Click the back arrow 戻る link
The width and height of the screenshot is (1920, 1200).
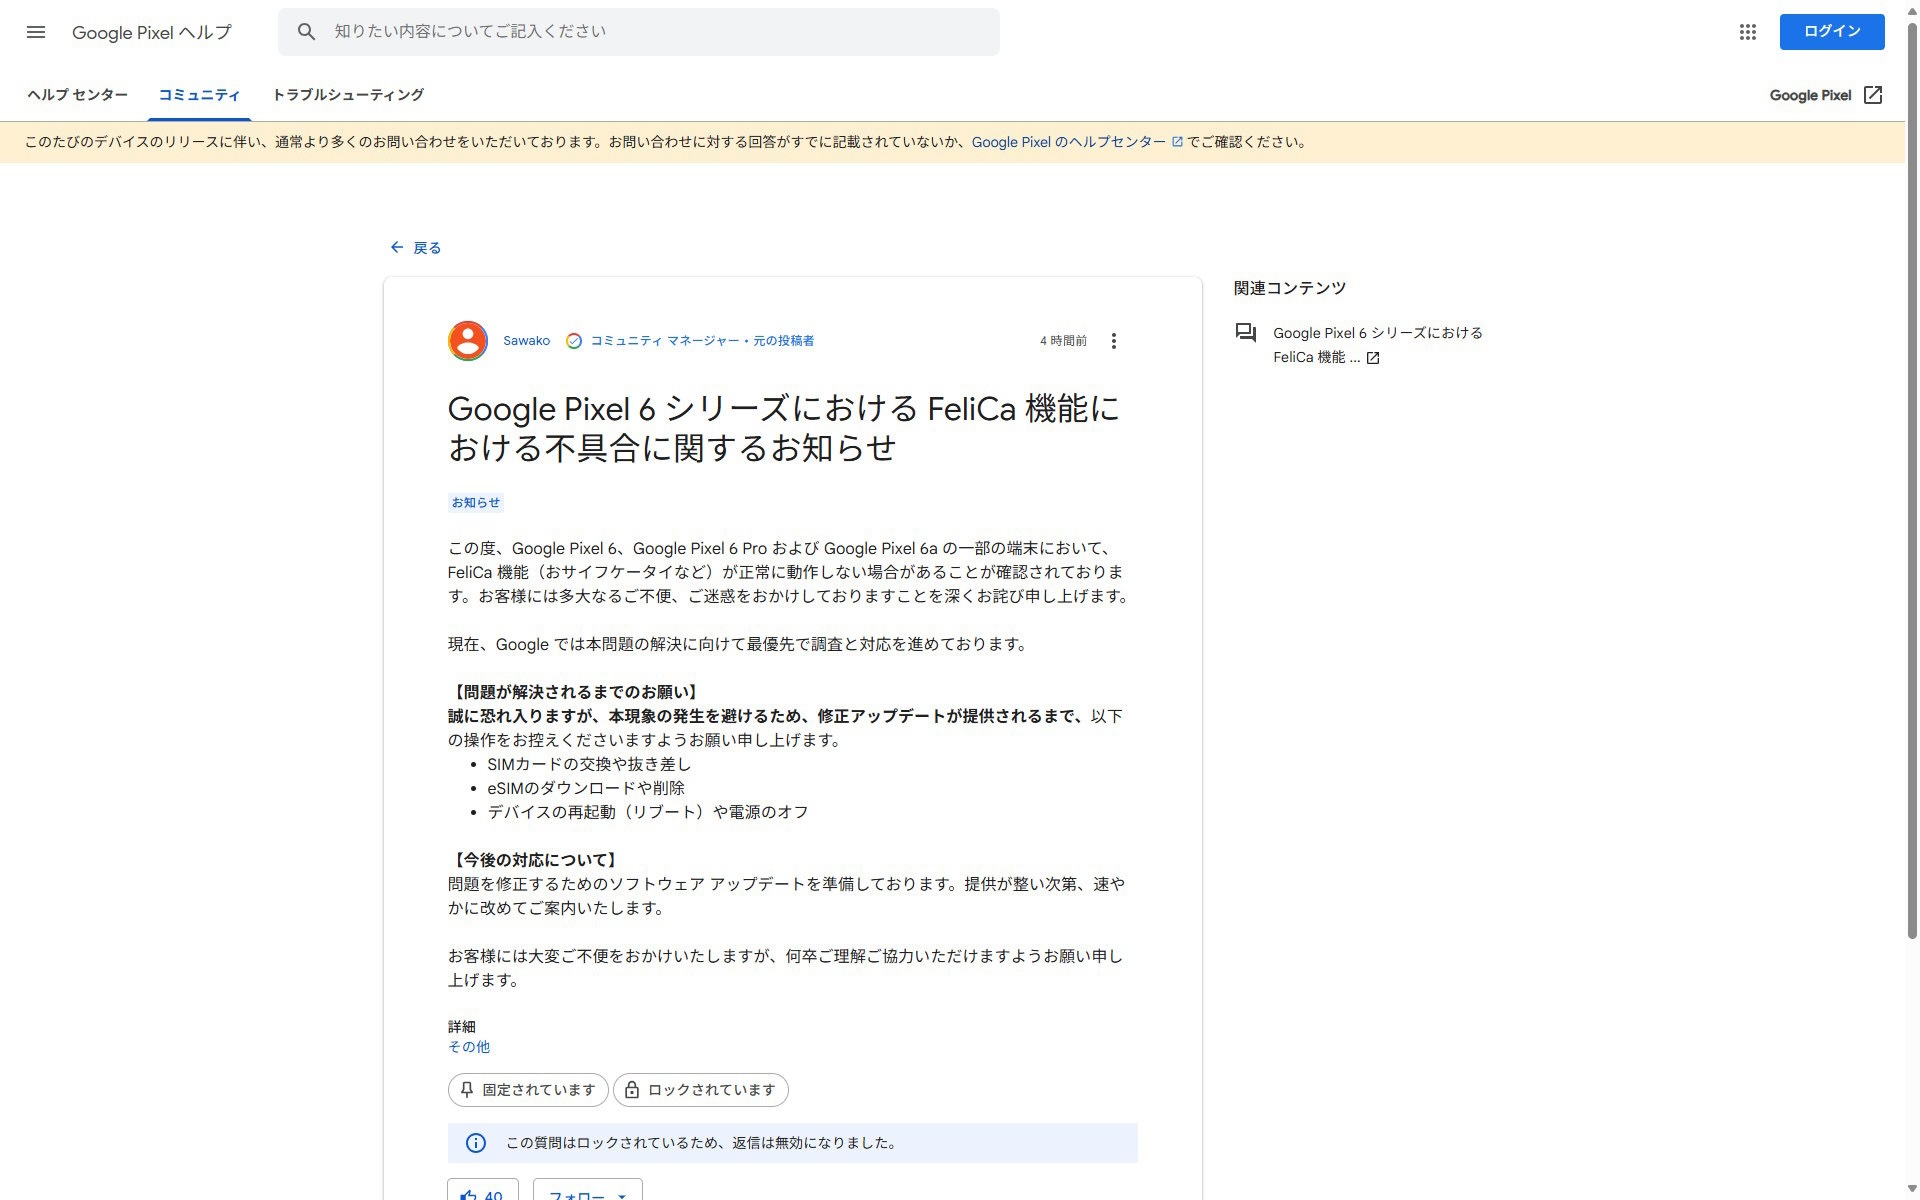click(x=415, y=247)
